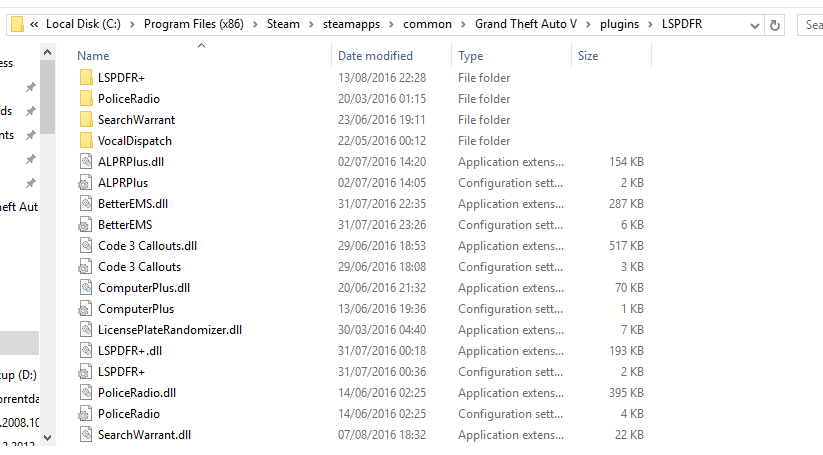Viewport: 823px width, 455px height.
Task: Click the LSPDFR+ configuration file icon
Action: click(x=85, y=372)
